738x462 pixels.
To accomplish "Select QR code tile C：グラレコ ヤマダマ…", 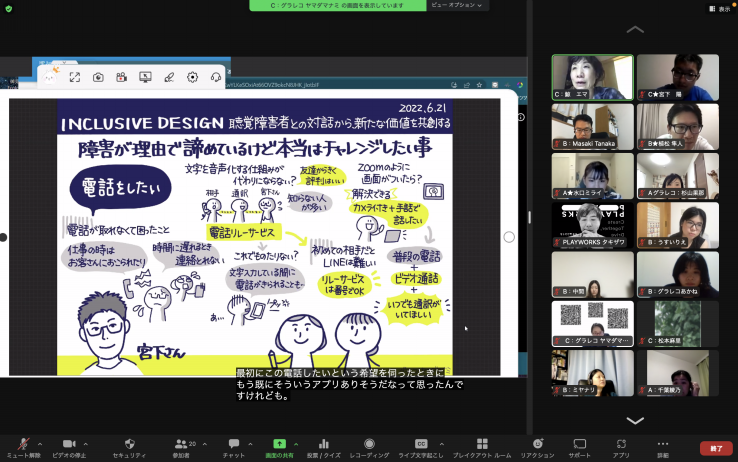I will [593, 324].
